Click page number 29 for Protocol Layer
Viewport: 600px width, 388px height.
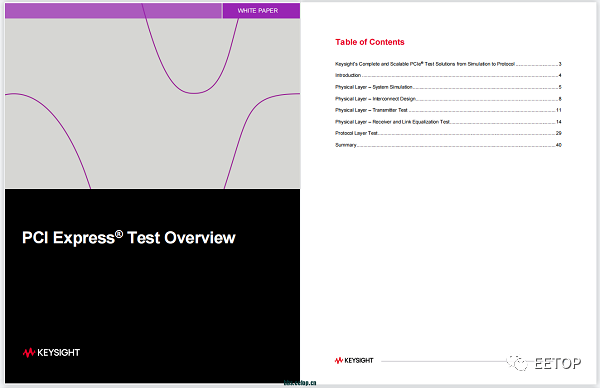point(559,133)
